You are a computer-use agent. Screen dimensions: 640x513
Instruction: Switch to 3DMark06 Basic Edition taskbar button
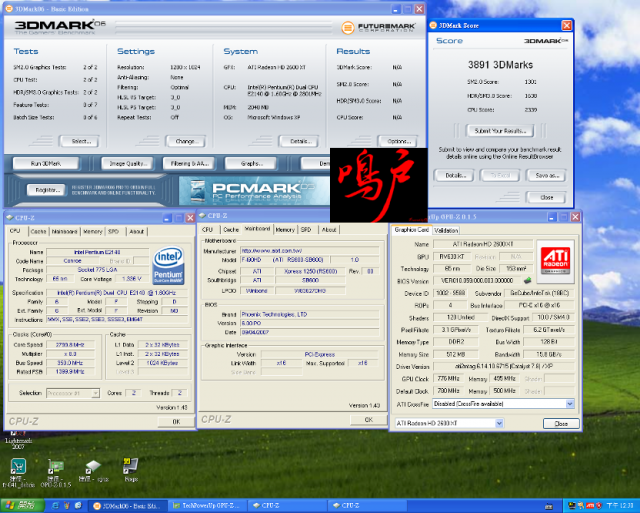(129, 506)
